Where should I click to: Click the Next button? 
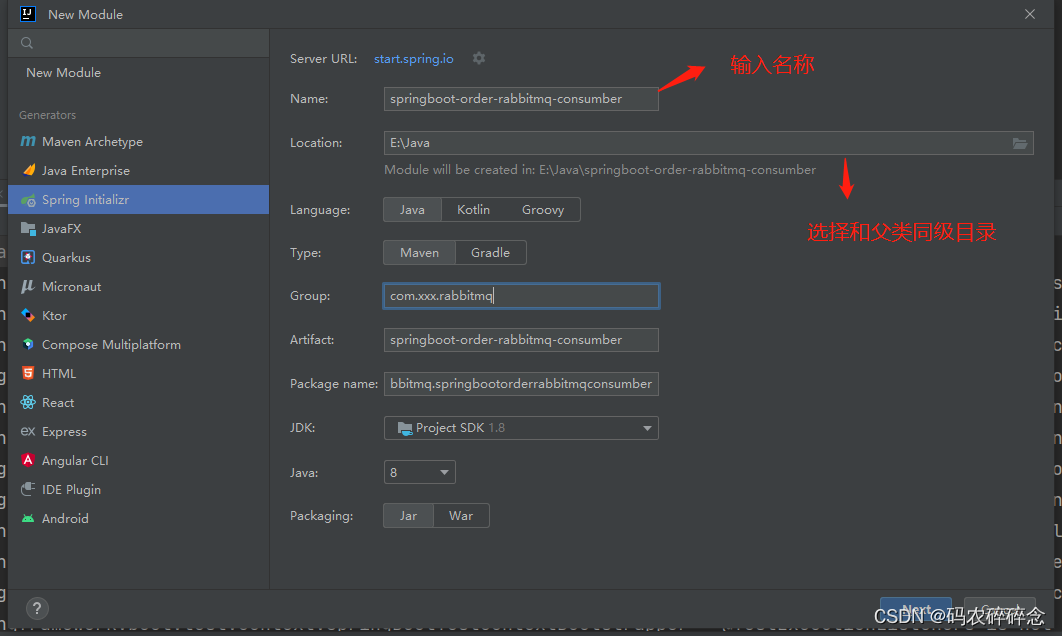(916, 609)
